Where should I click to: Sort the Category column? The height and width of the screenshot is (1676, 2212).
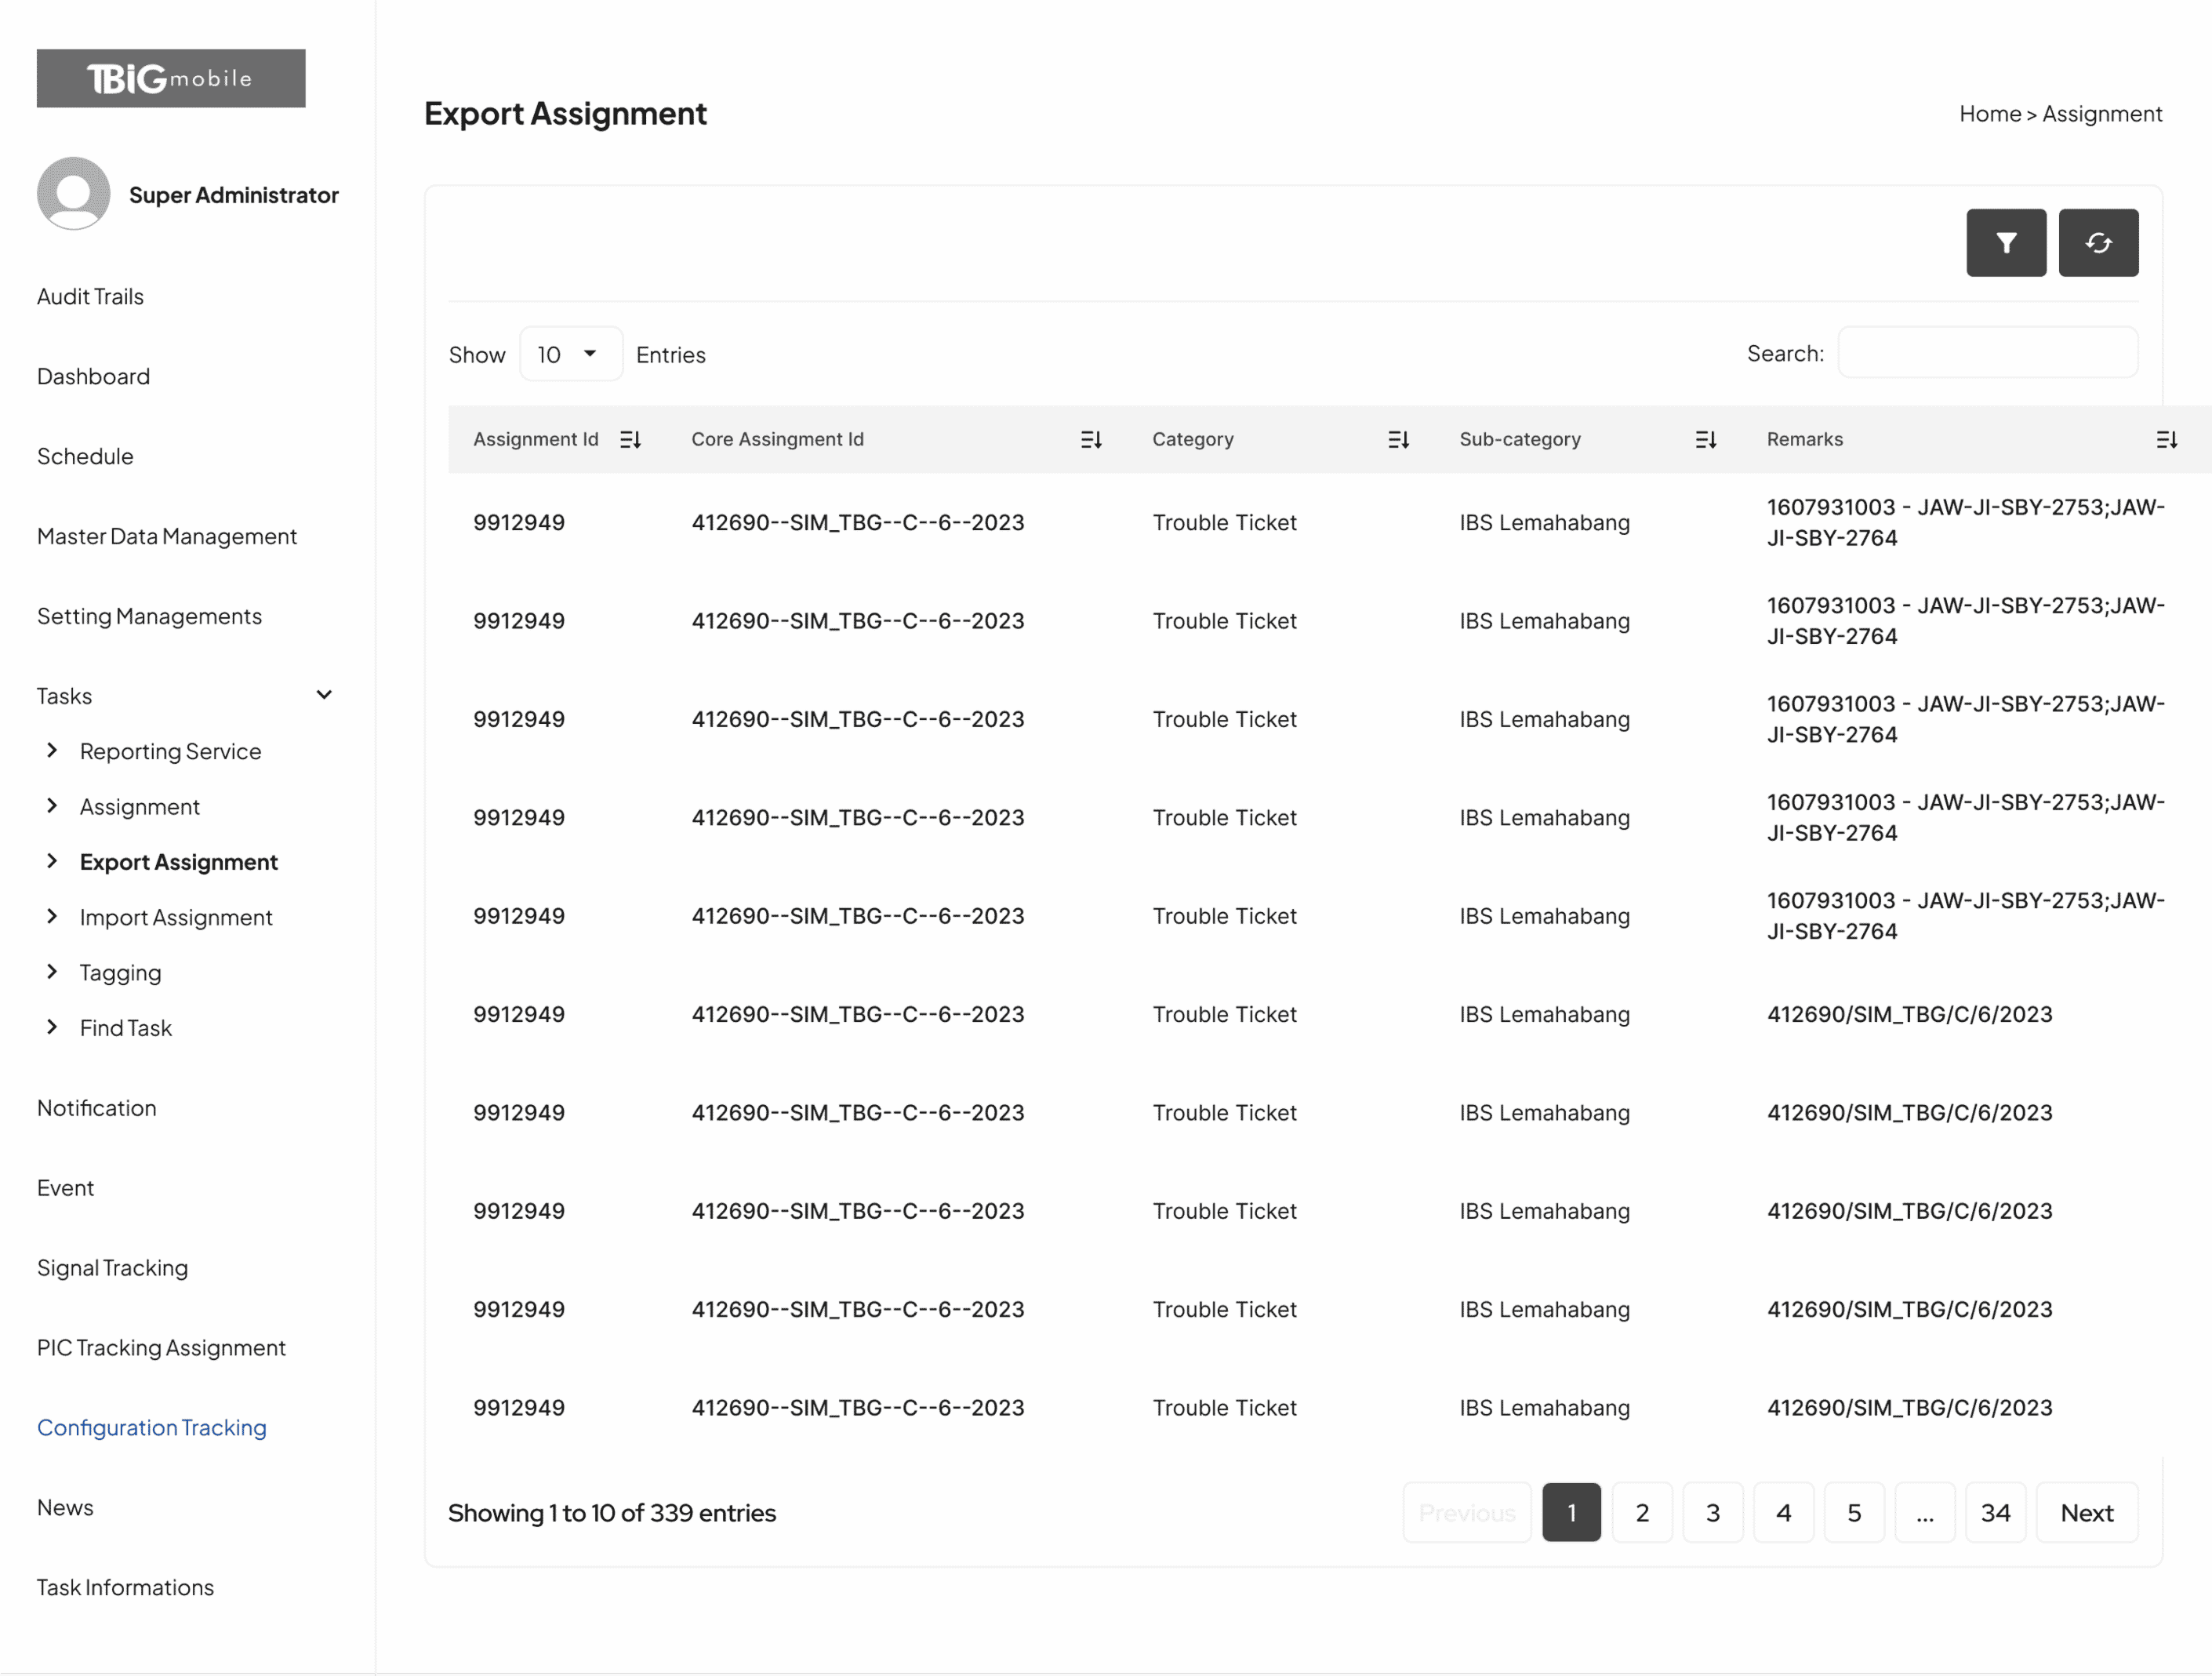pyautogui.click(x=1399, y=439)
